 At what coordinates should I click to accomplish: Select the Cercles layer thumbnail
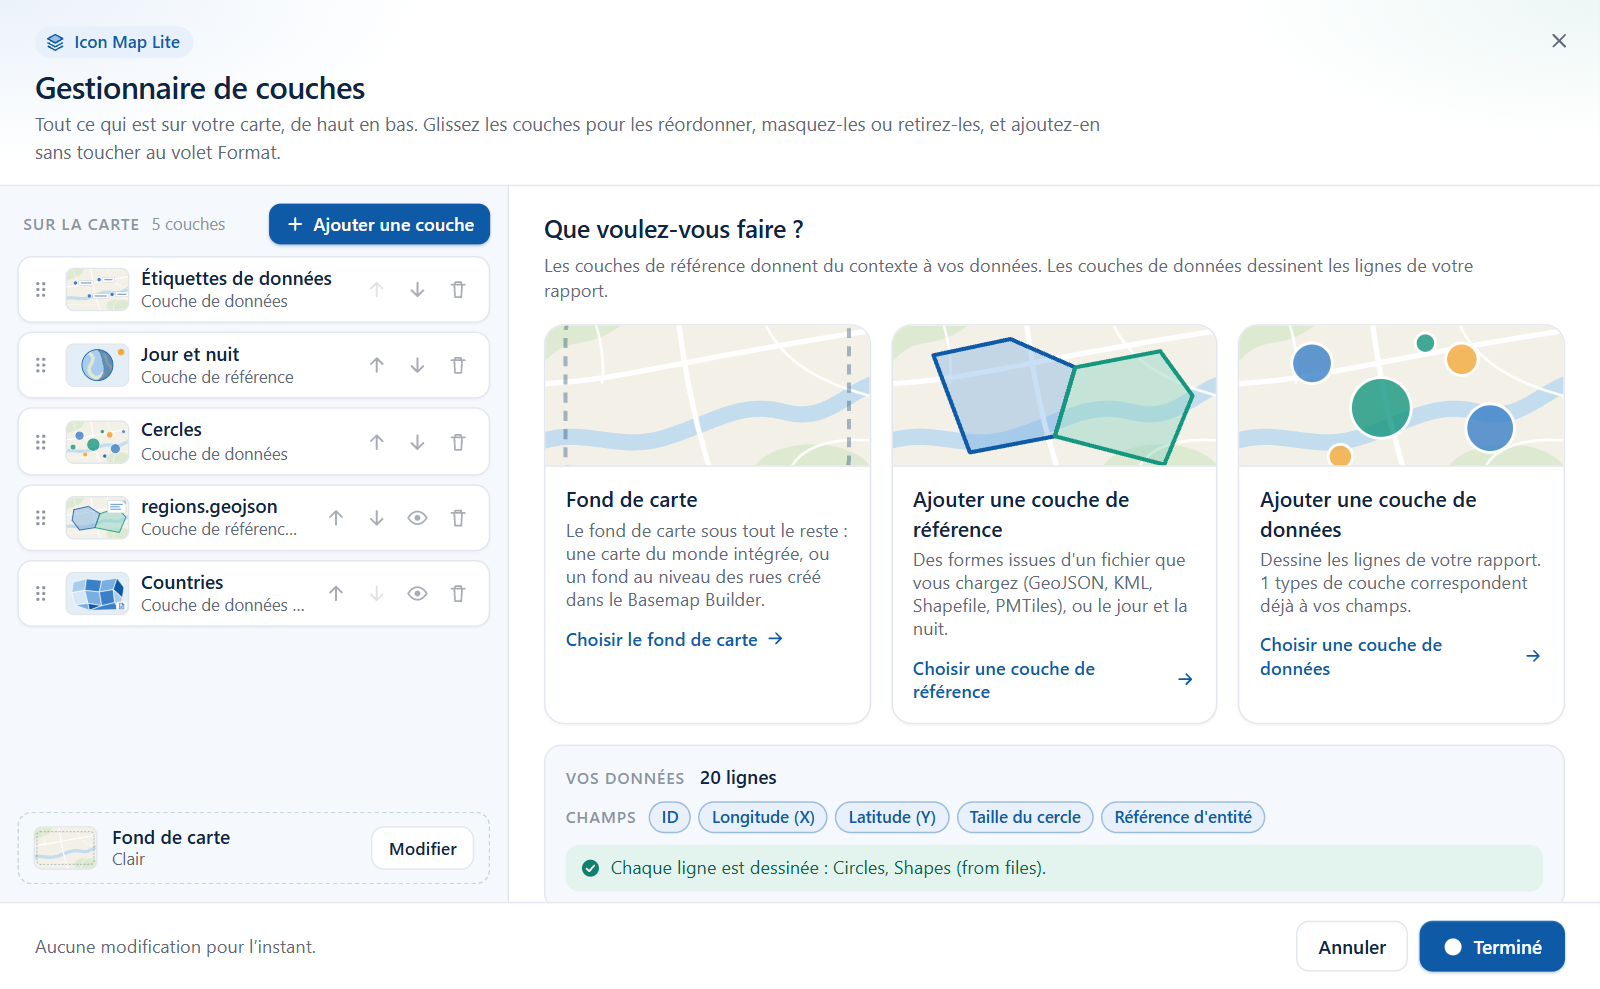point(97,442)
